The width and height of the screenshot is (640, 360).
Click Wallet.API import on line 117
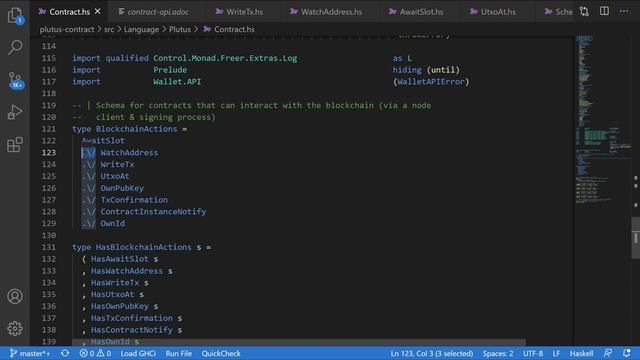click(x=177, y=82)
